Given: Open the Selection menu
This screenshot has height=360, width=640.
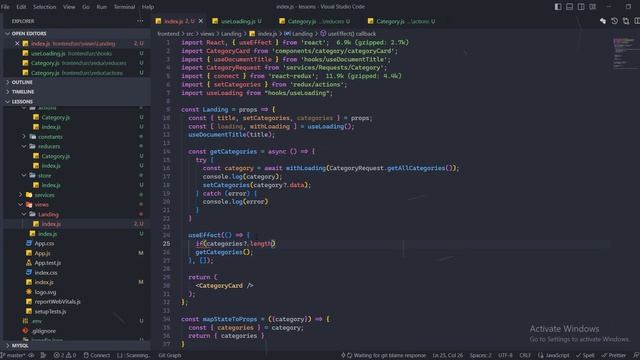Looking at the screenshot, I should coord(44,7).
